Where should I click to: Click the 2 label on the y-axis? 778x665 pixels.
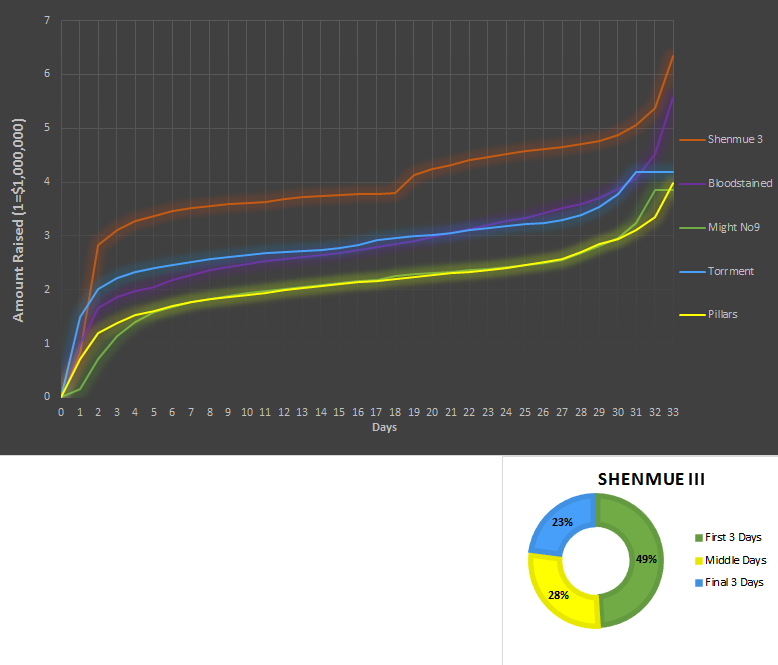[47, 289]
